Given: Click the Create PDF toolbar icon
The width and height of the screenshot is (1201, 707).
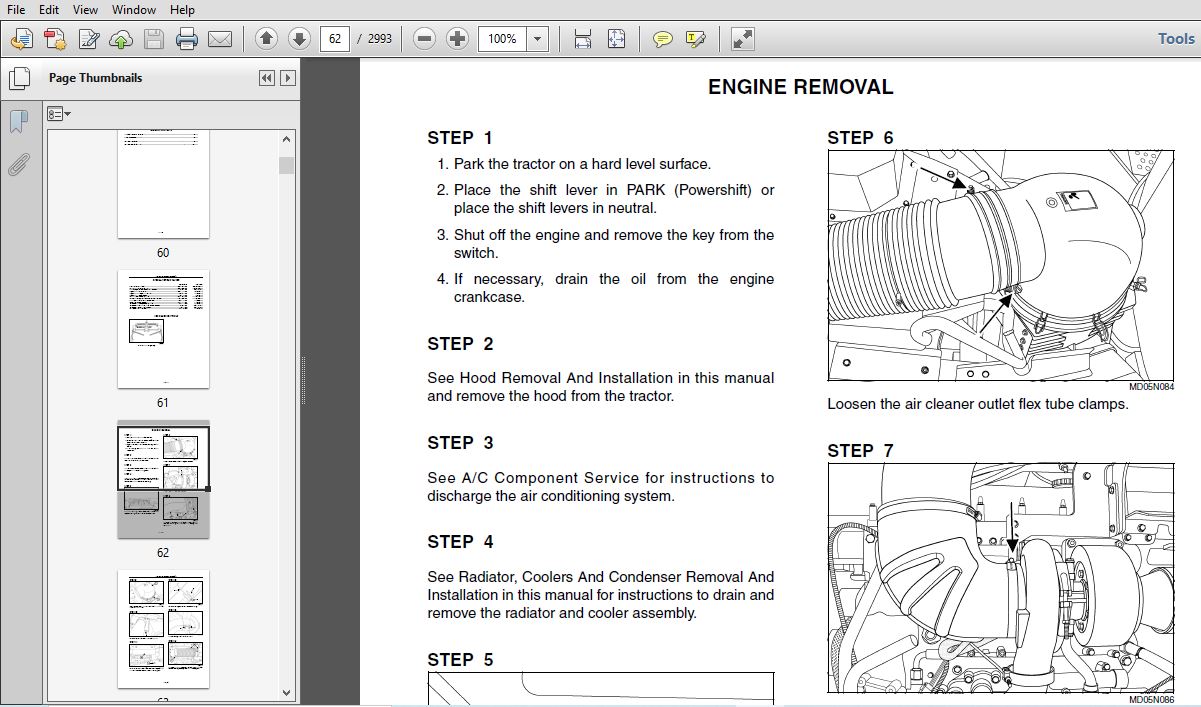Looking at the screenshot, I should point(55,39).
